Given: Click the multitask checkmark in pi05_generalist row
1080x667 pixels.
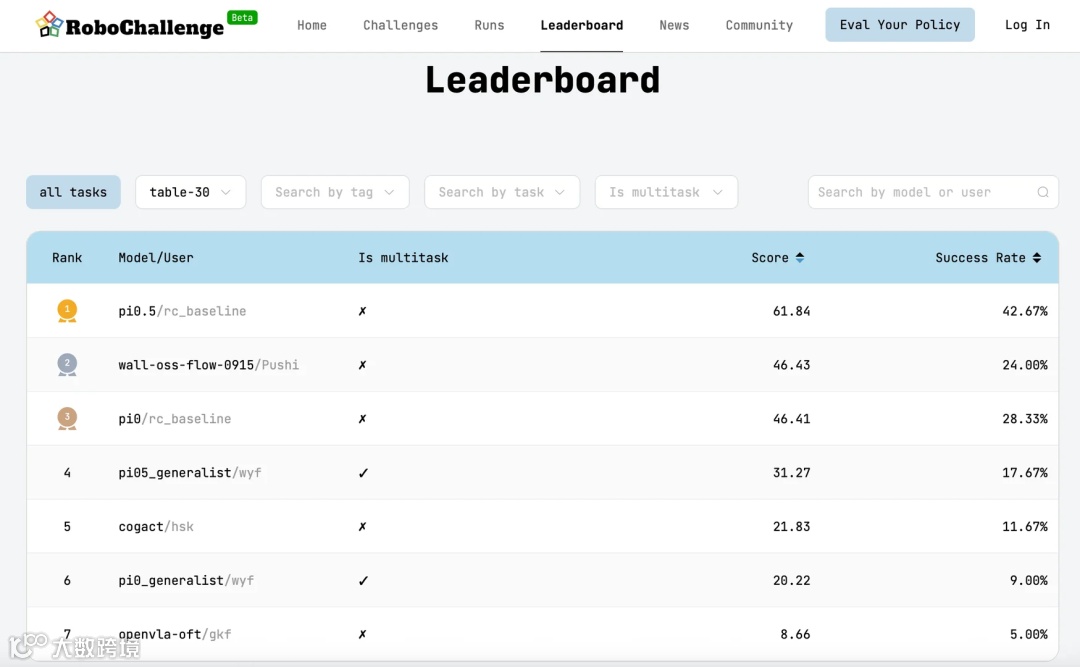Looking at the screenshot, I should coord(363,473).
